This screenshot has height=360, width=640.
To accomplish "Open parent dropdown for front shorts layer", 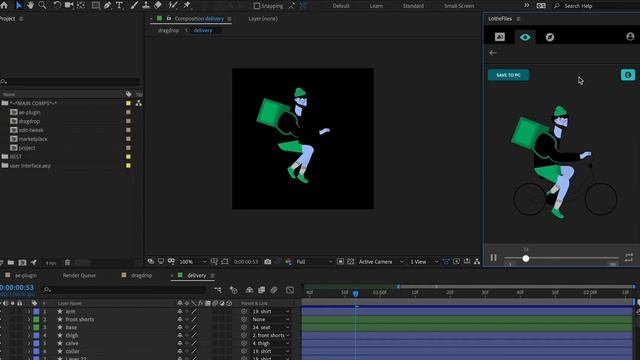I will click(271, 319).
